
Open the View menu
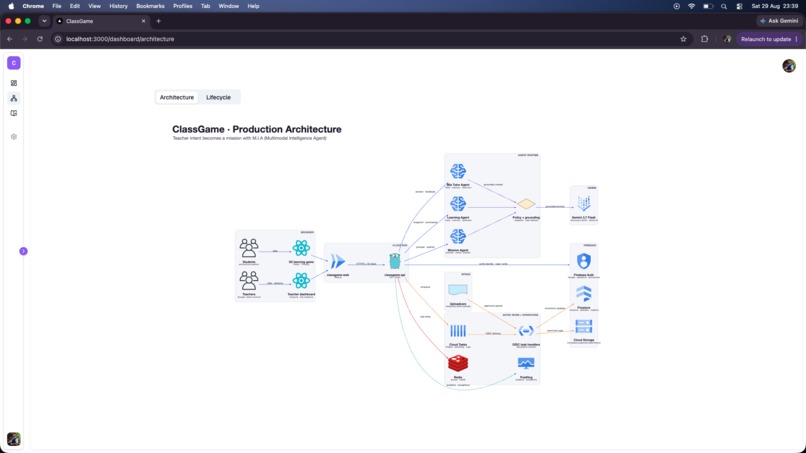tap(95, 6)
